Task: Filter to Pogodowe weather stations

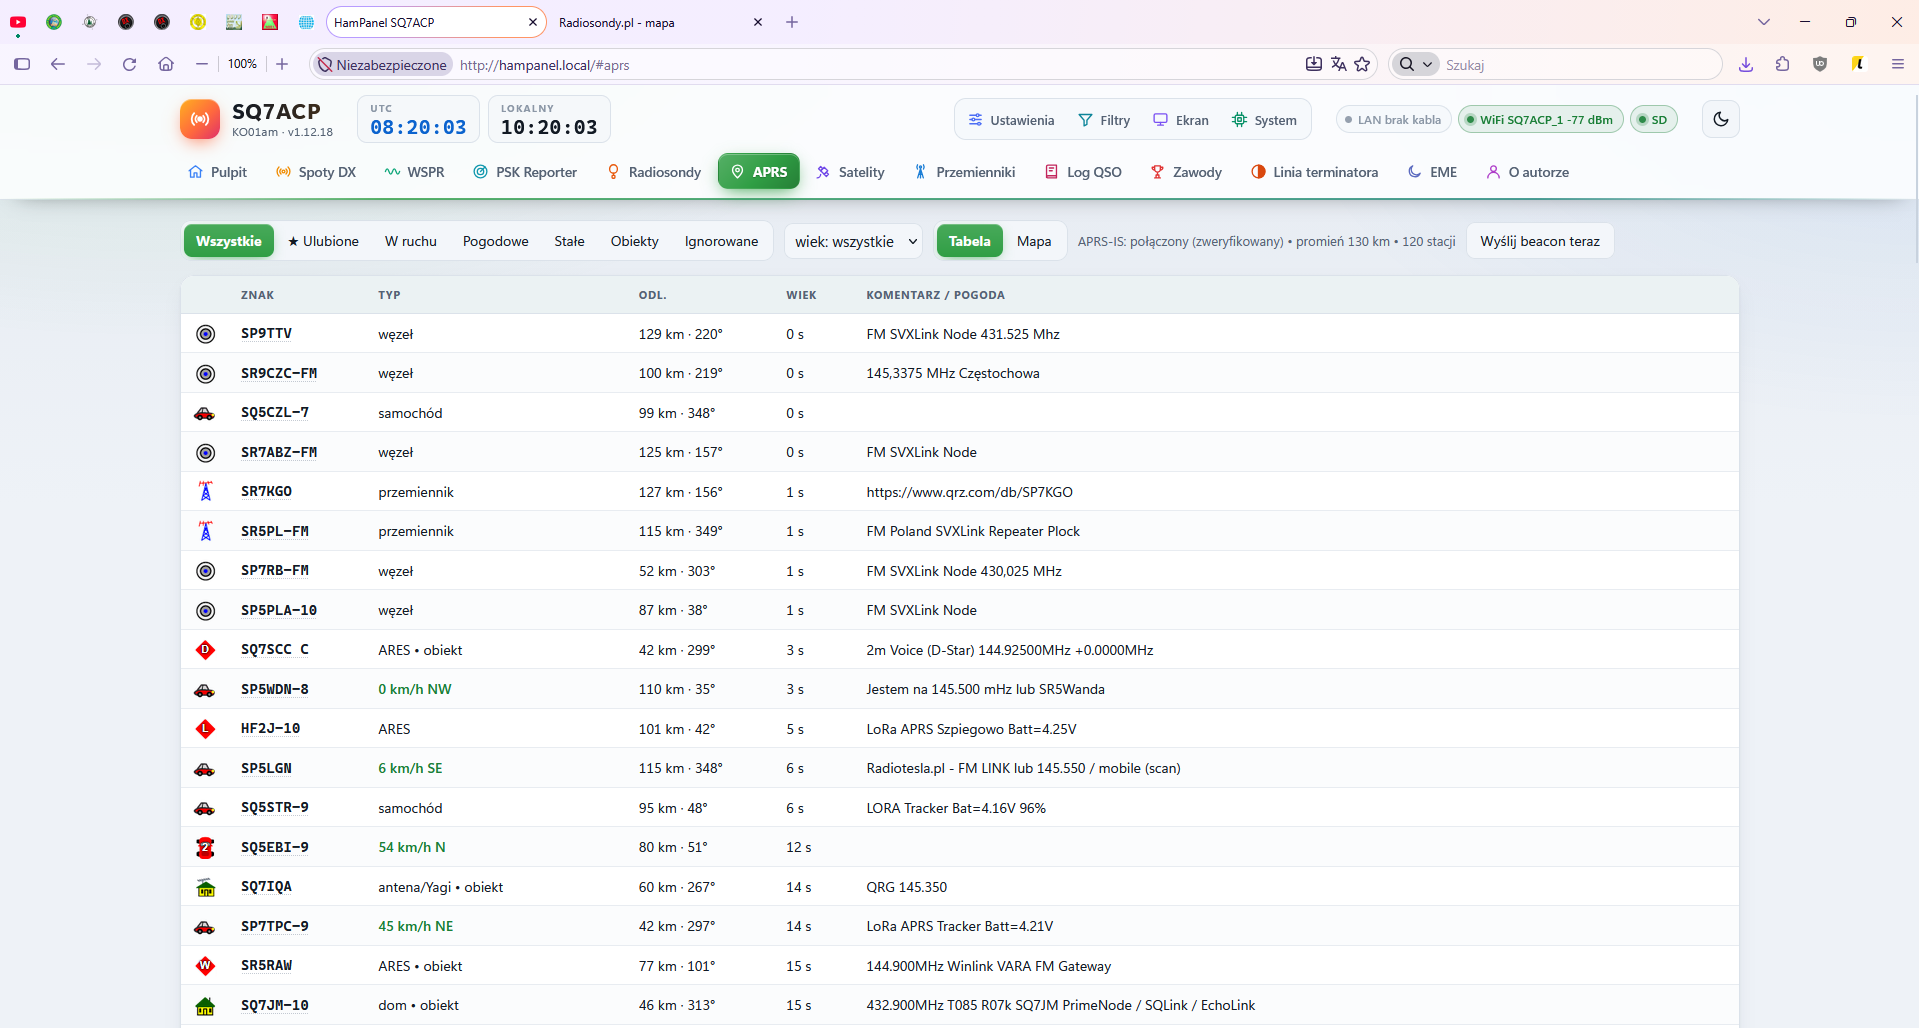Action: [x=496, y=241]
